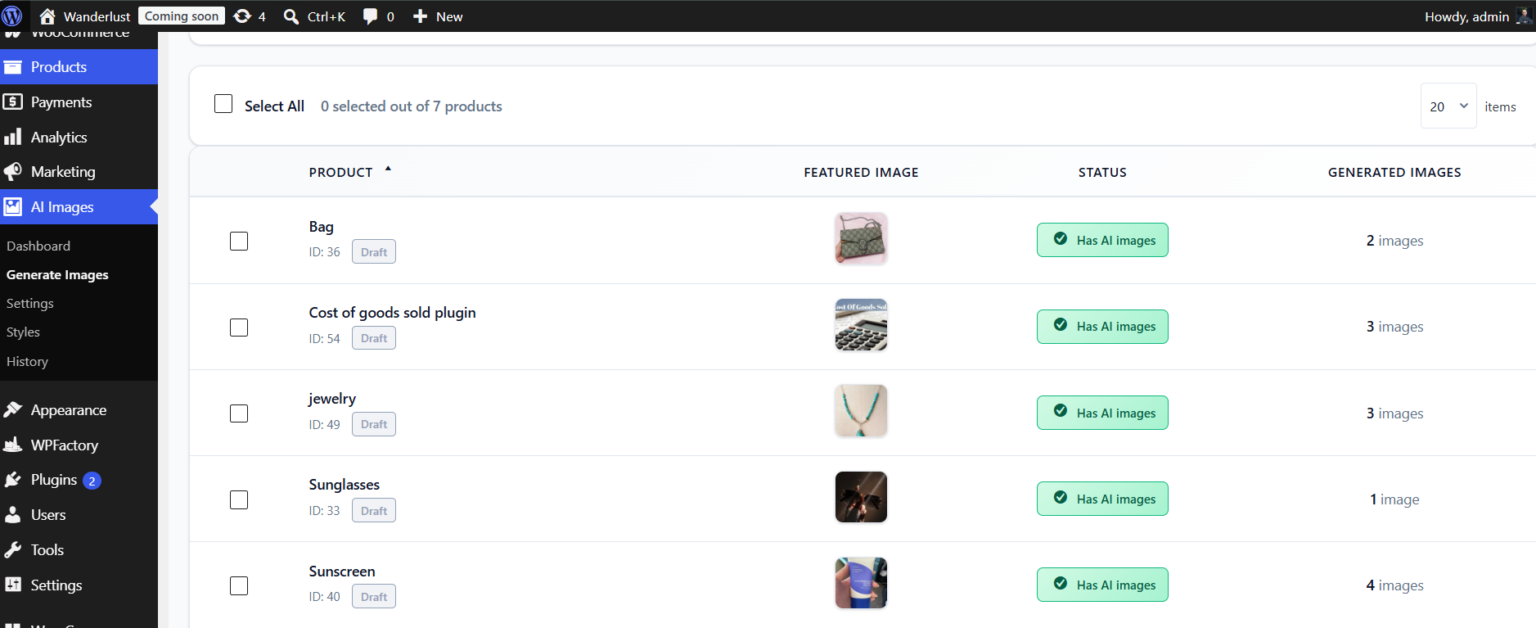Click the FEATURED IMAGE column header

click(x=861, y=172)
